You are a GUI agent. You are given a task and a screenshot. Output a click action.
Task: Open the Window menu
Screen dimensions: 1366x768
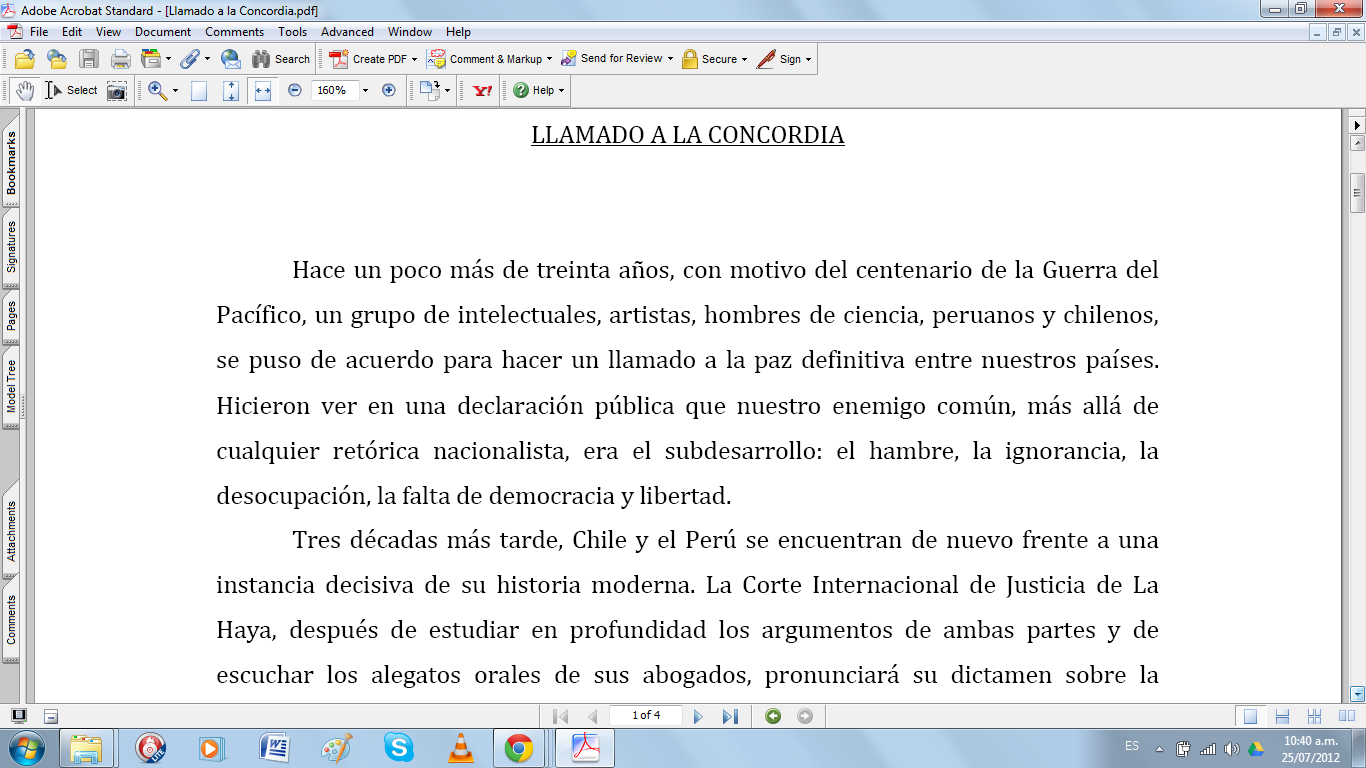[410, 32]
